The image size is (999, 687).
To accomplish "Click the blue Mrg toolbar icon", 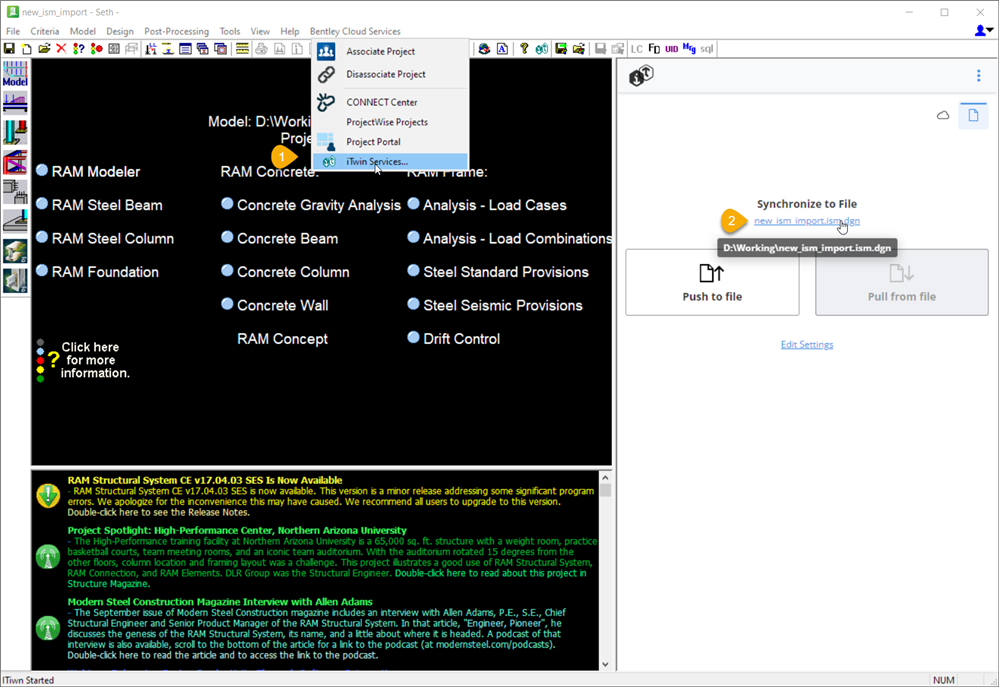I will coord(689,48).
